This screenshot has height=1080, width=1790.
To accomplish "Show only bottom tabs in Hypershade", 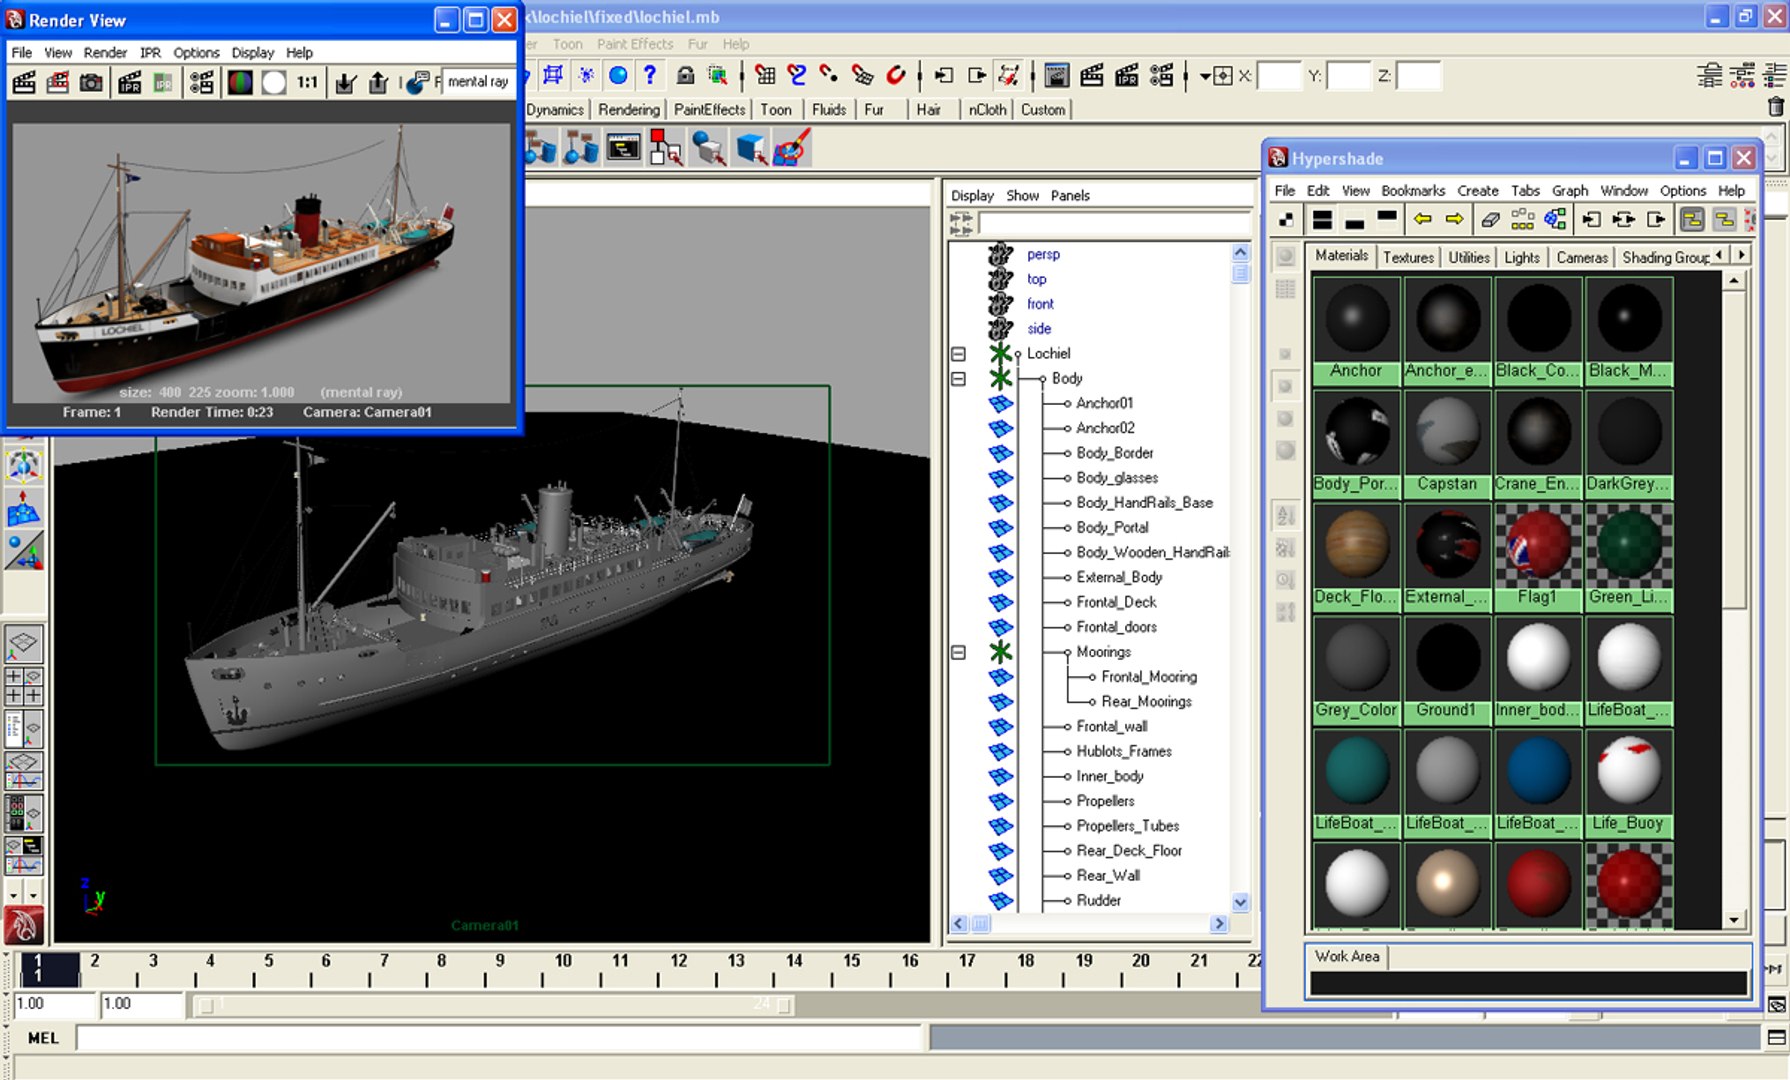I will tap(1355, 219).
